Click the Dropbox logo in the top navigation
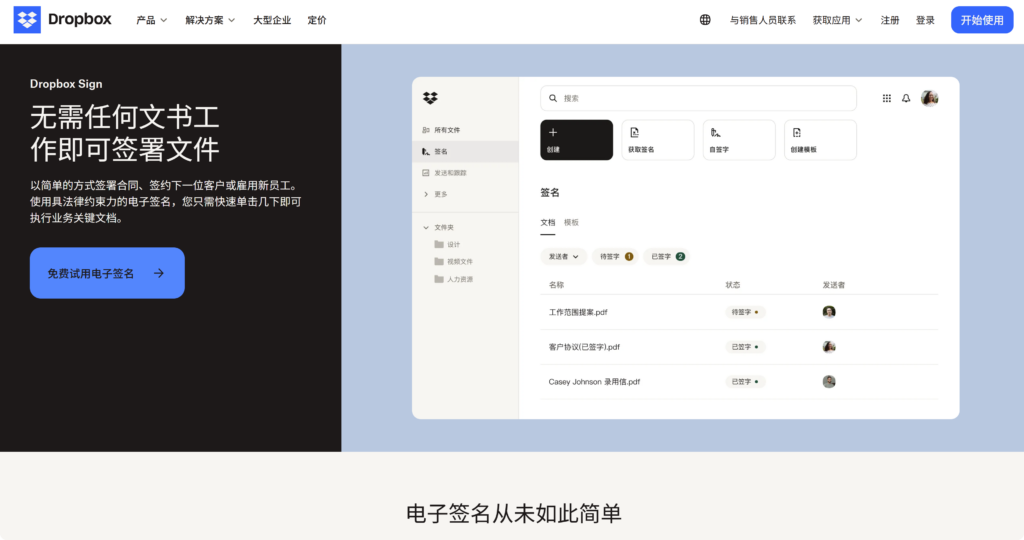The height and width of the screenshot is (540, 1024). click(63, 20)
